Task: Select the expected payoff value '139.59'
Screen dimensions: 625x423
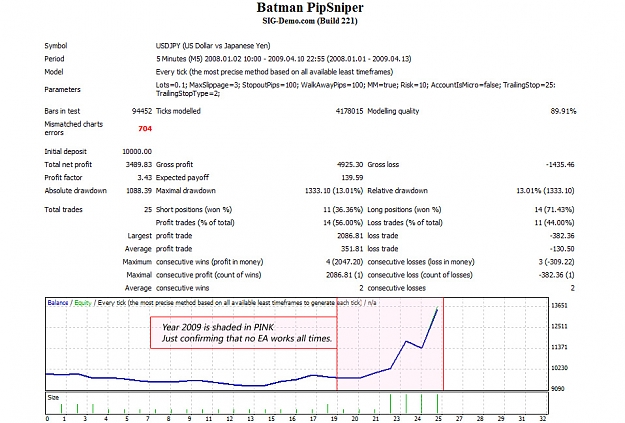Action: pyautogui.click(x=352, y=178)
